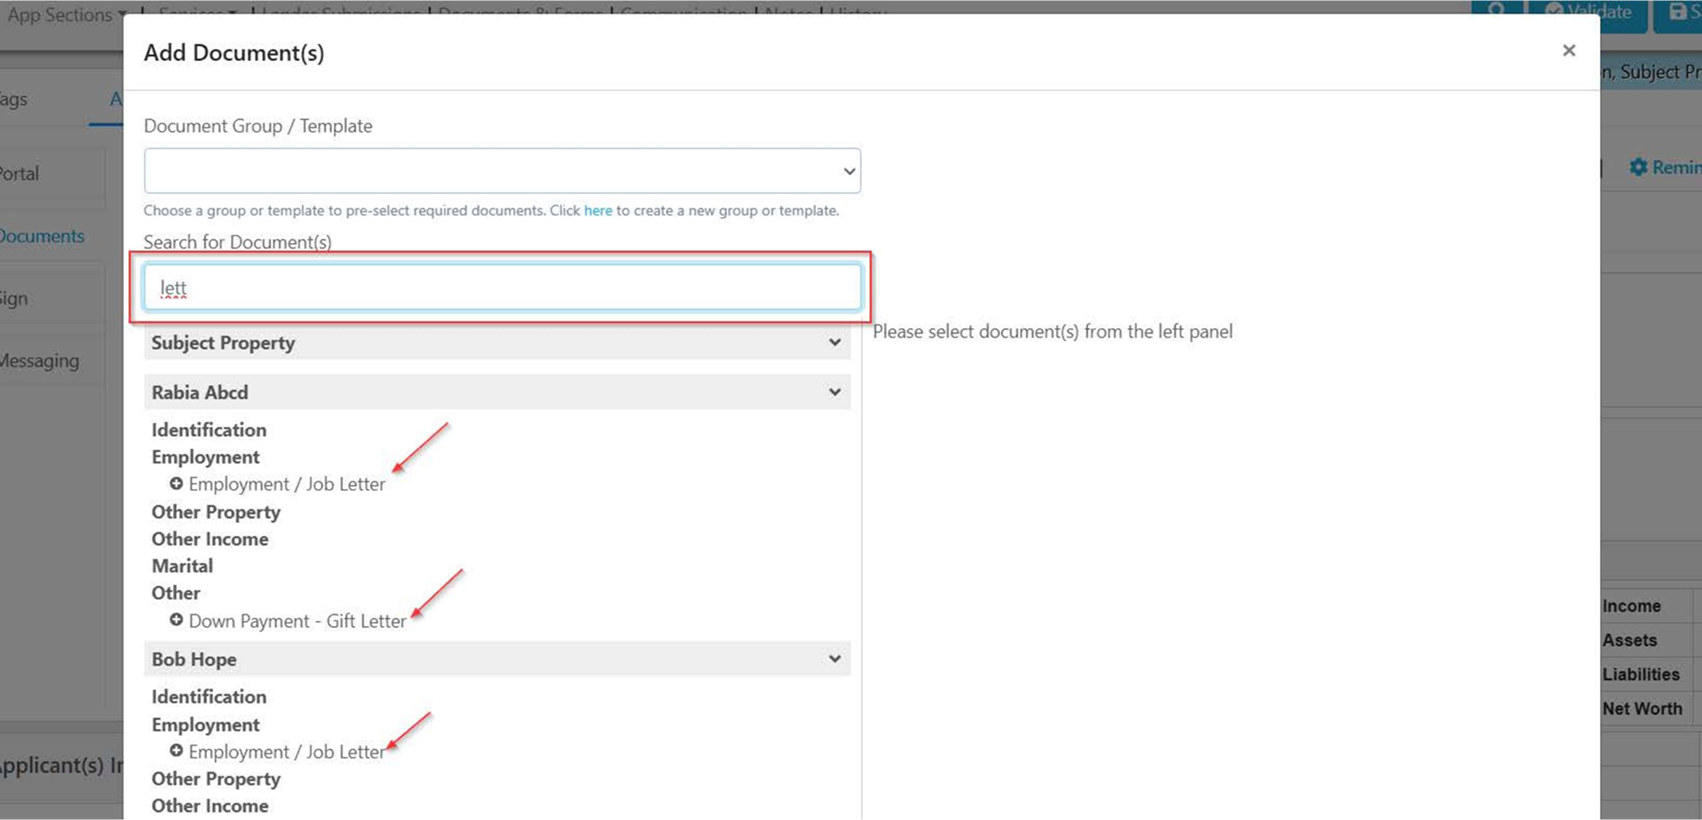The image size is (1702, 820).
Task: Click the Search for Document(s) field
Action: tap(502, 288)
